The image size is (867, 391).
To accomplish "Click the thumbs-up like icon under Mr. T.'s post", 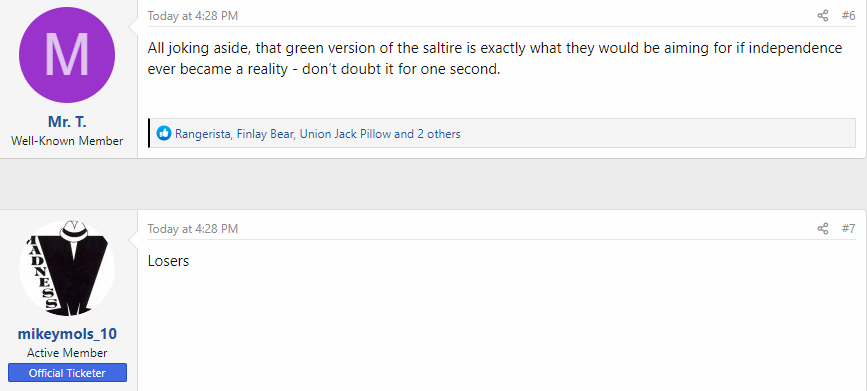I will (x=164, y=133).
